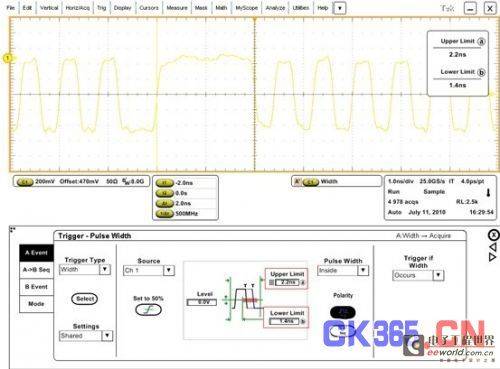The height and width of the screenshot is (369, 500).
Task: Expand the Trigger if Width Occurs dropdown
Action: point(438,275)
